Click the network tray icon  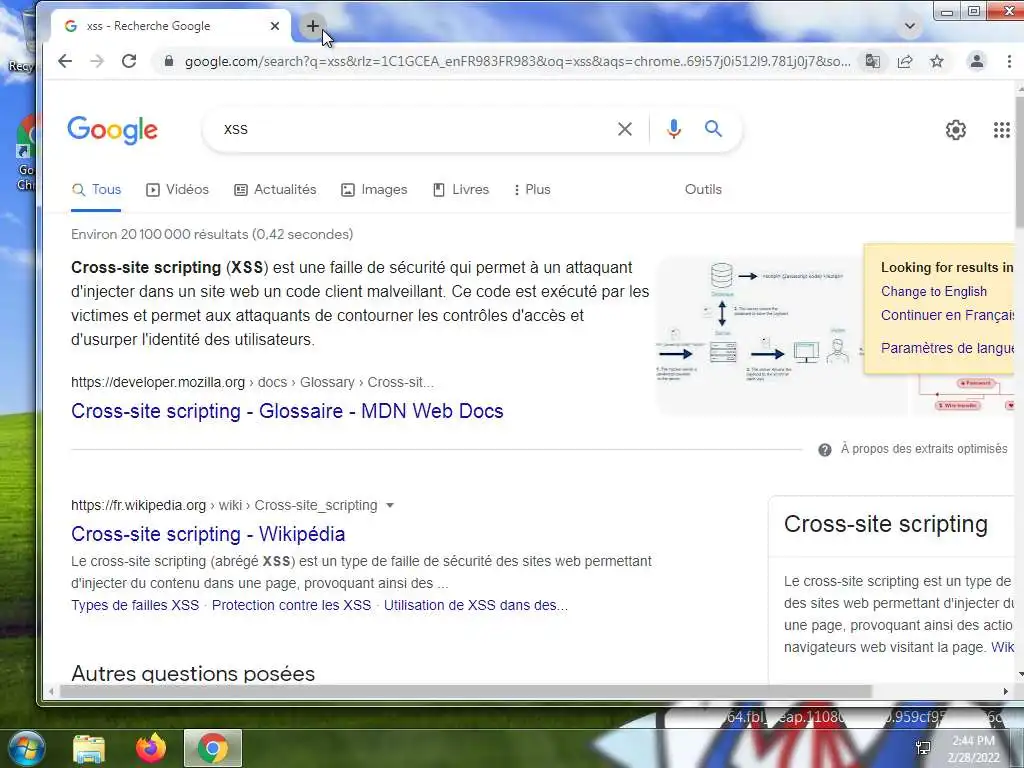click(923, 748)
